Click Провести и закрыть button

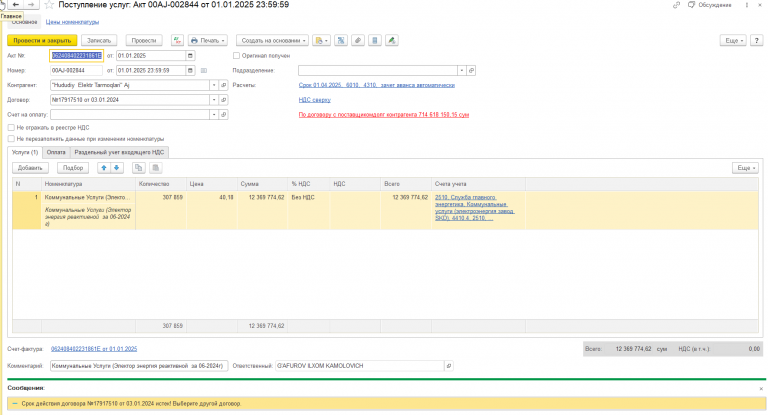click(x=42, y=41)
